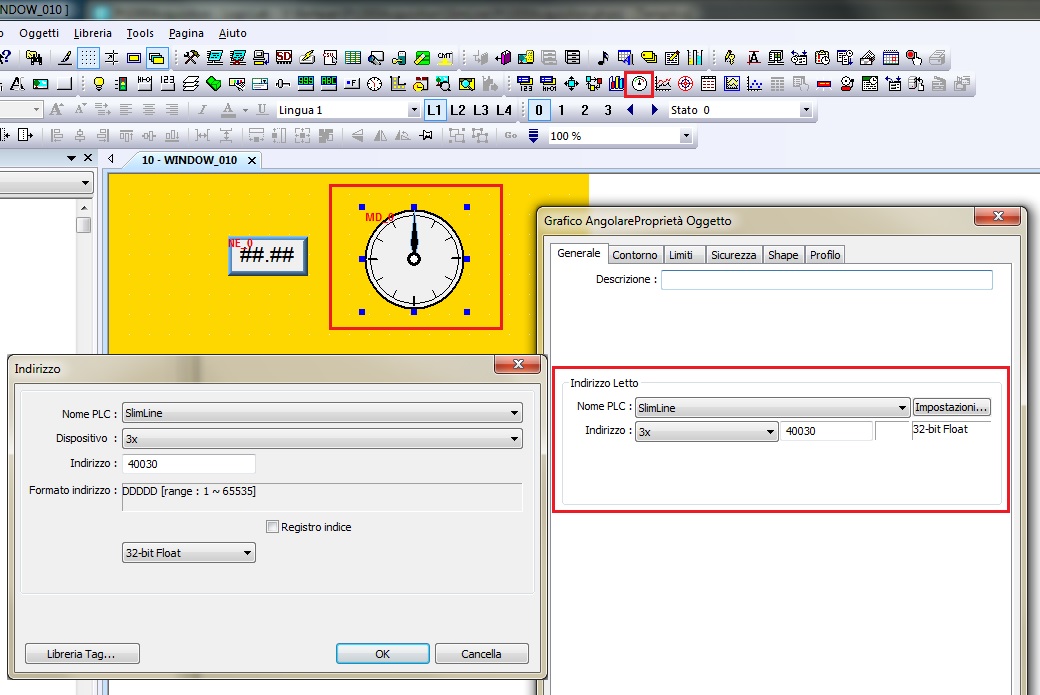The image size is (1040, 695).
Task: Open the 32-bit Float data type dropdown
Action: coord(189,552)
